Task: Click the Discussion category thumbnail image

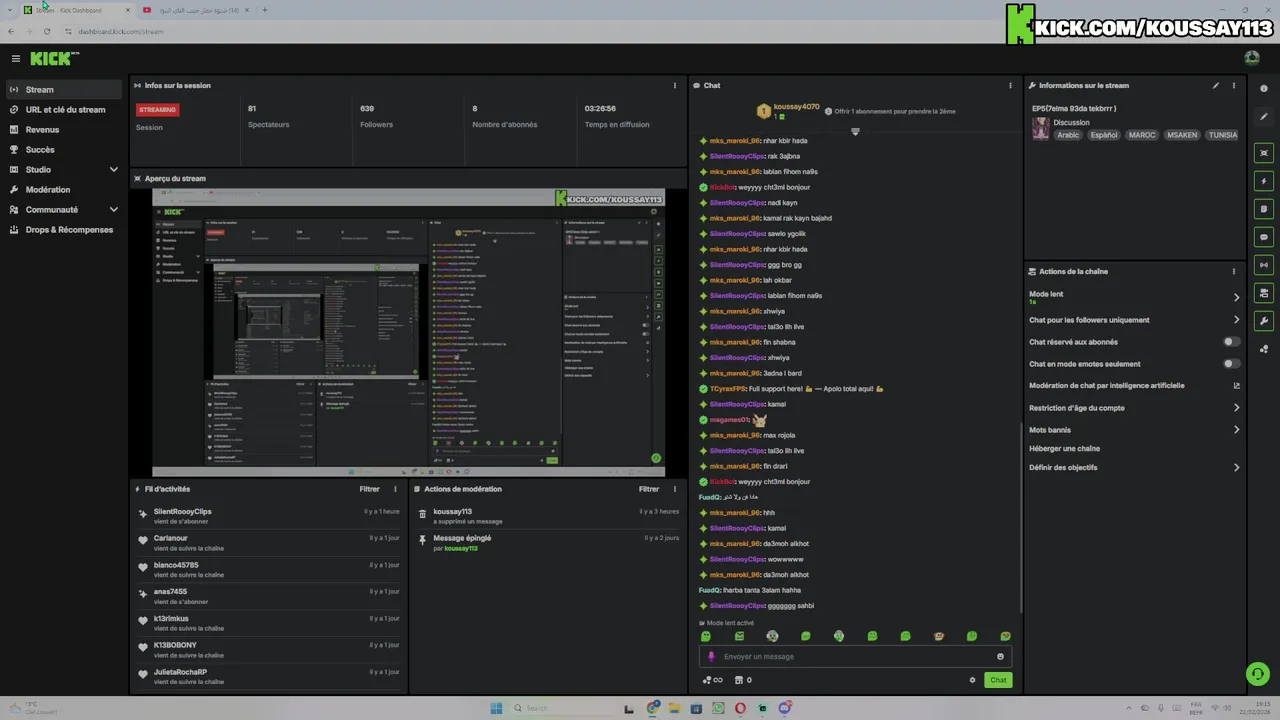Action: (x=1041, y=129)
